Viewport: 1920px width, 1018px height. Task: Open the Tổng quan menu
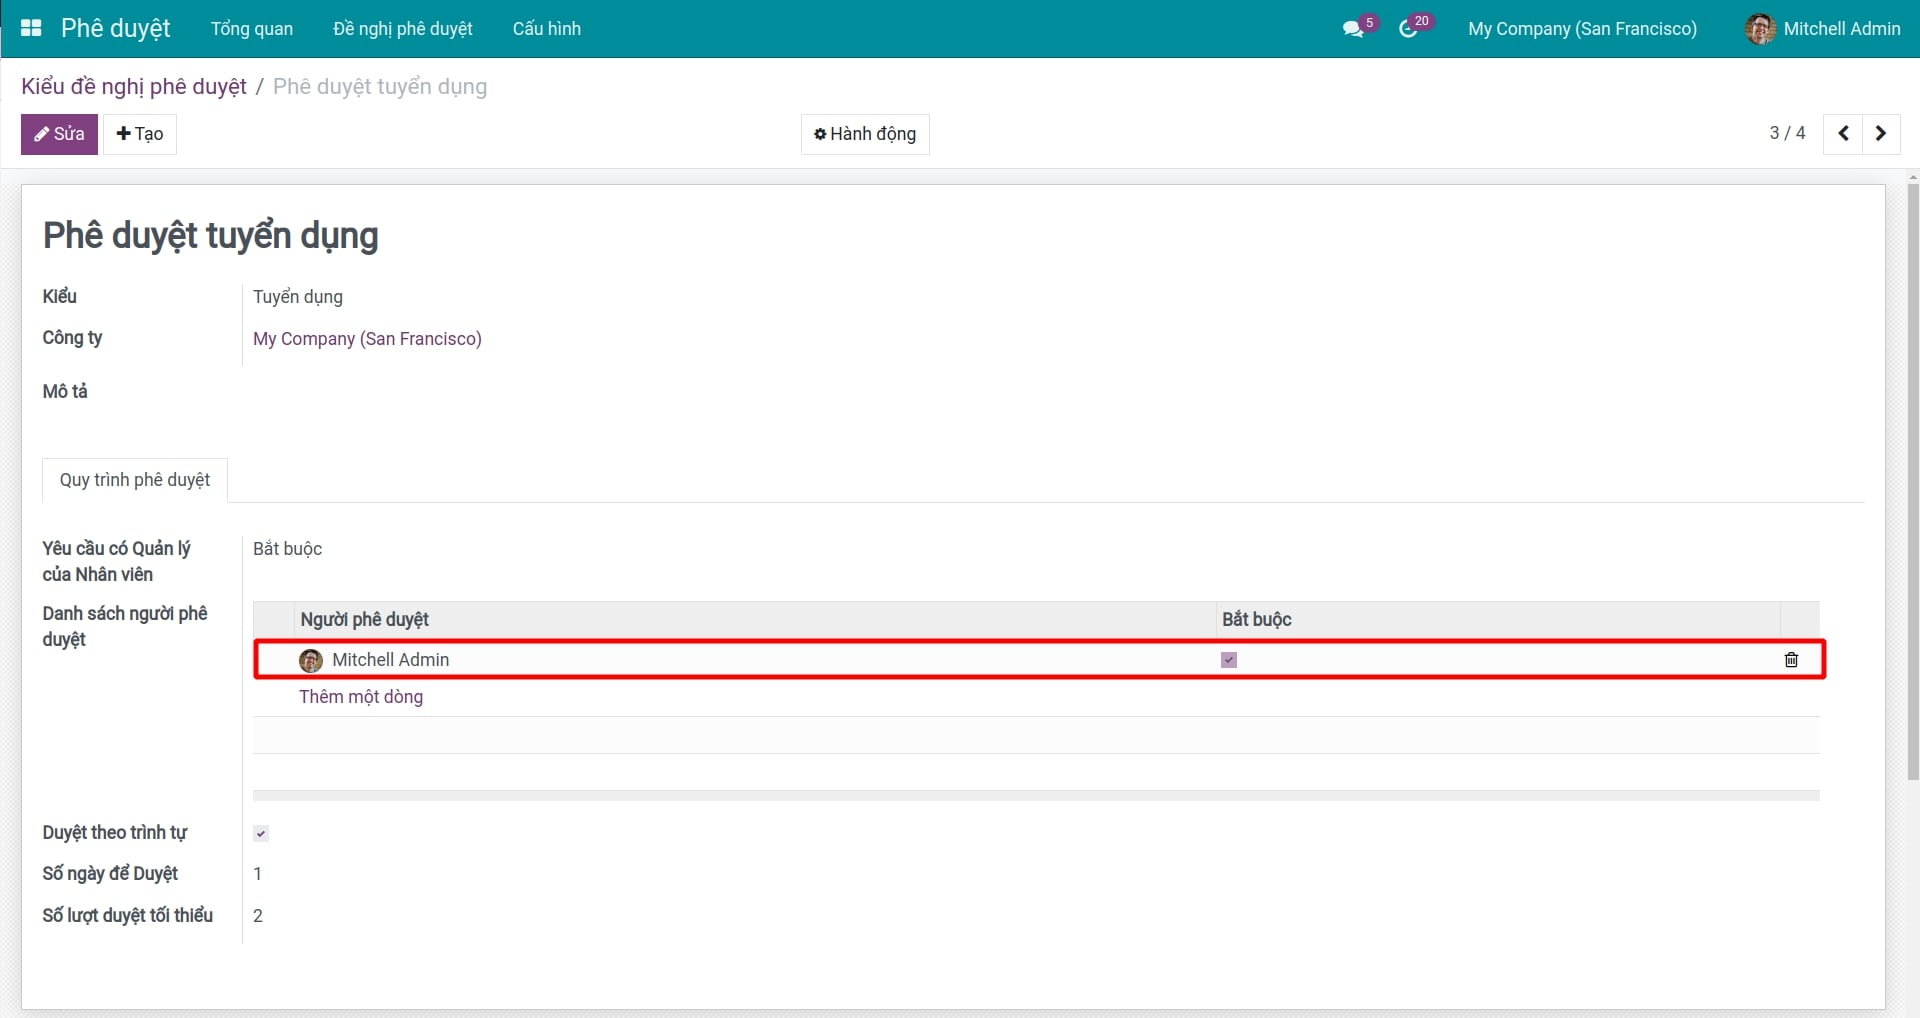(x=252, y=29)
